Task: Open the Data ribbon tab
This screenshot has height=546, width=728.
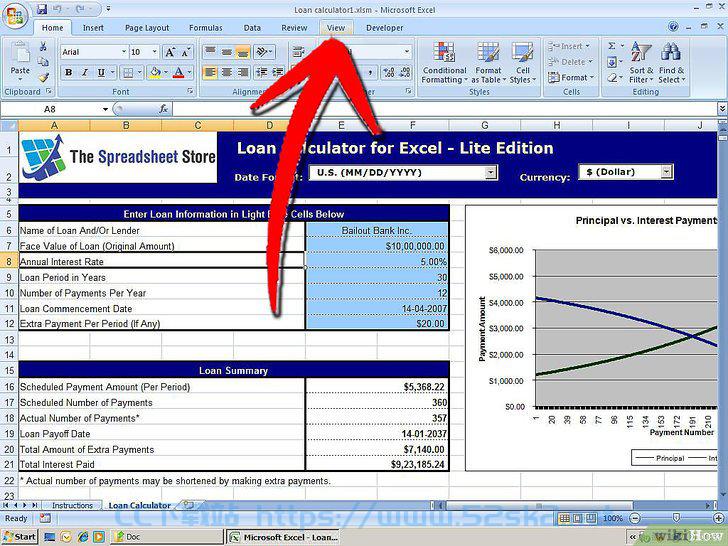Action: click(x=252, y=28)
